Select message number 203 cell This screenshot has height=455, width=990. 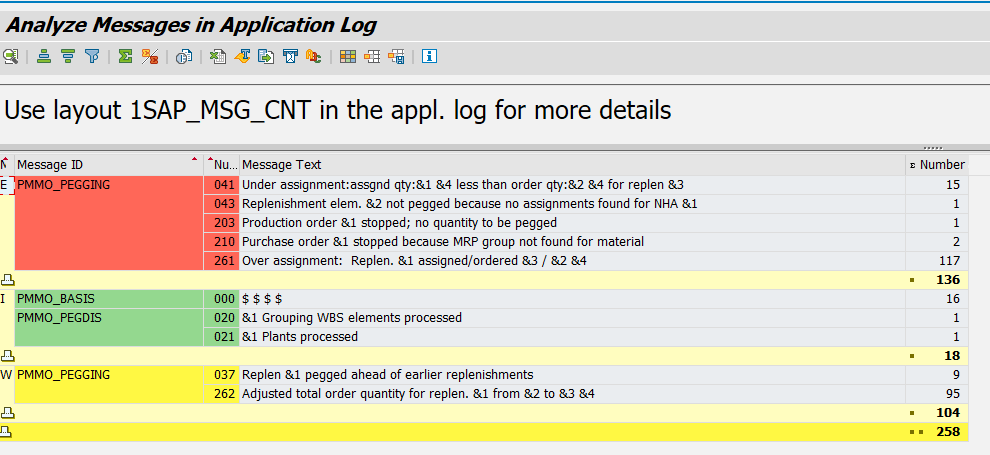click(222, 223)
